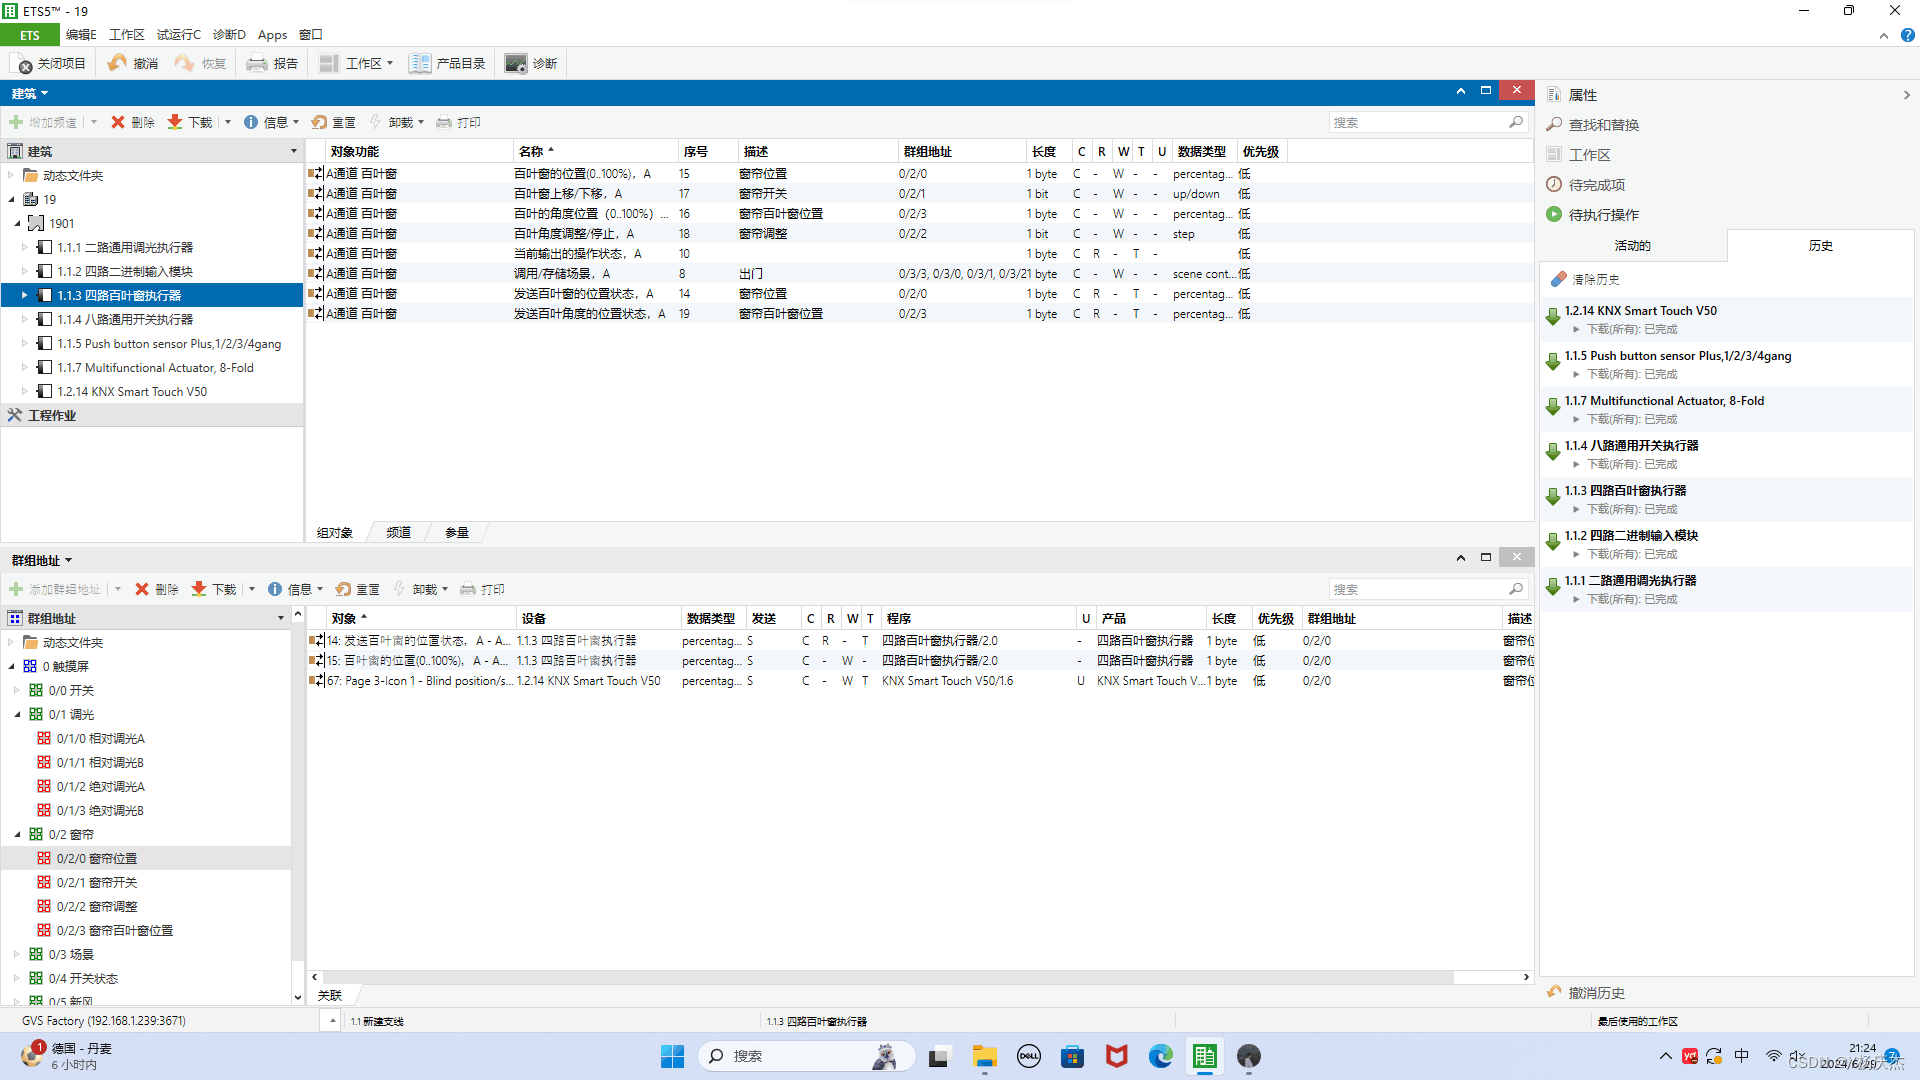Collapse the 0/2 curtain group address node

17,834
